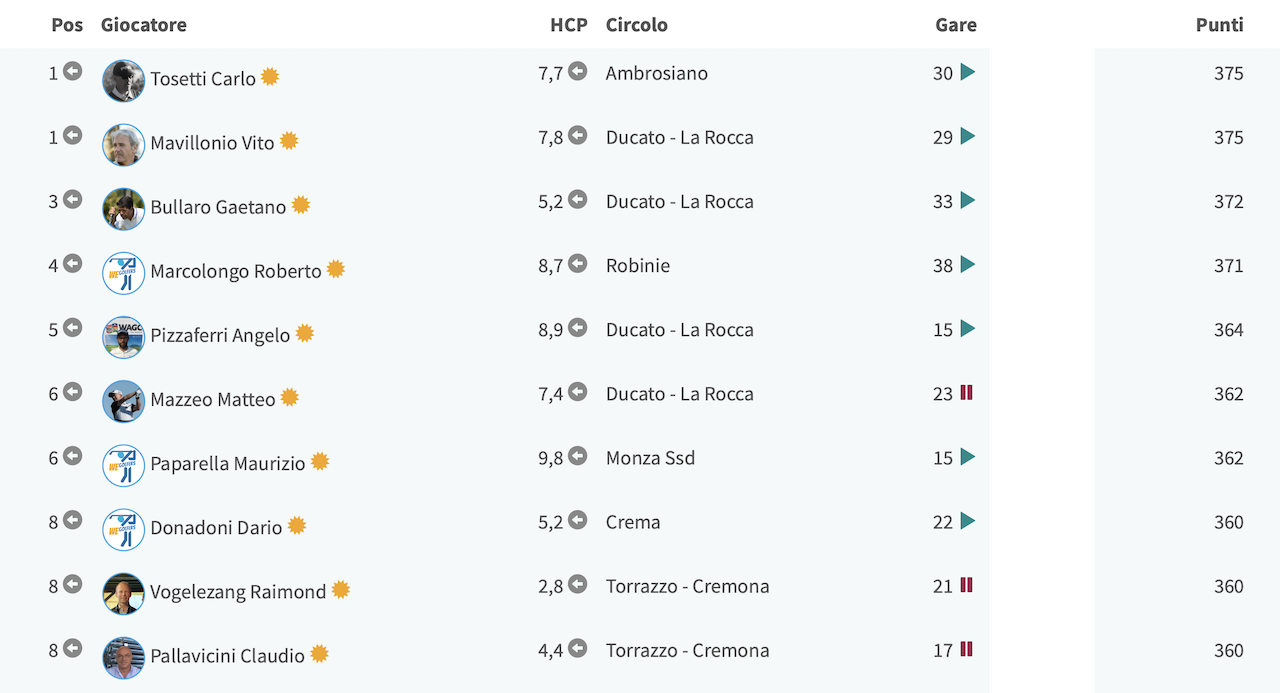Click Mavillonio Vito's profile photo thumbnail
Viewport: 1280px width, 693px height.
click(124, 145)
